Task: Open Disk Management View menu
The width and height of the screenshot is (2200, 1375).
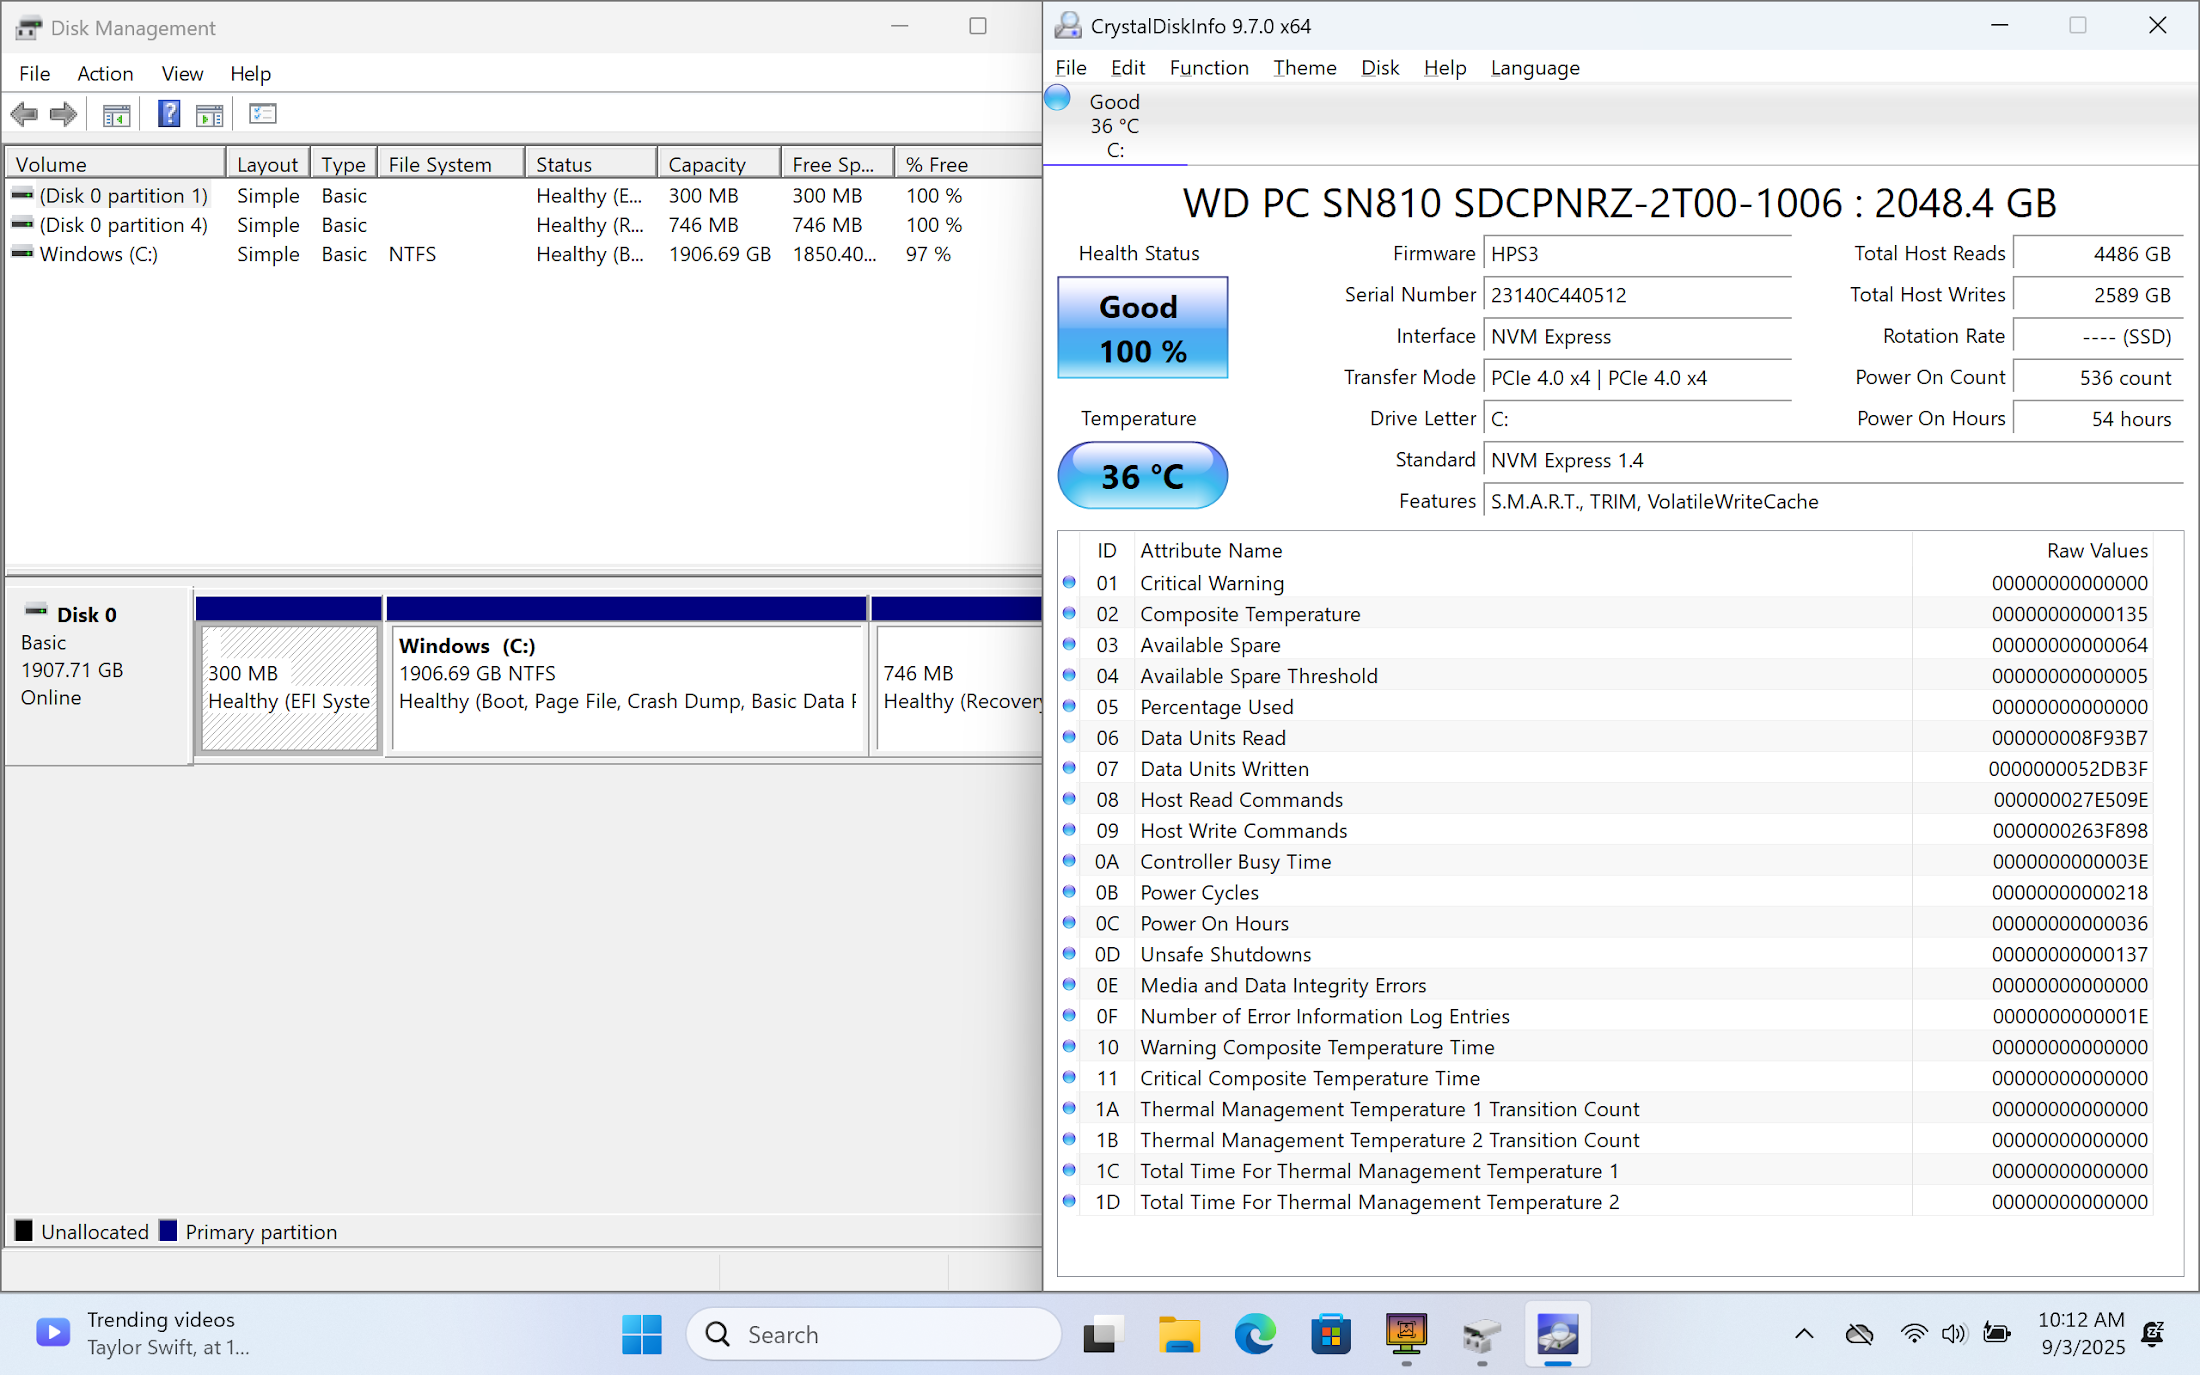Action: coord(182,73)
